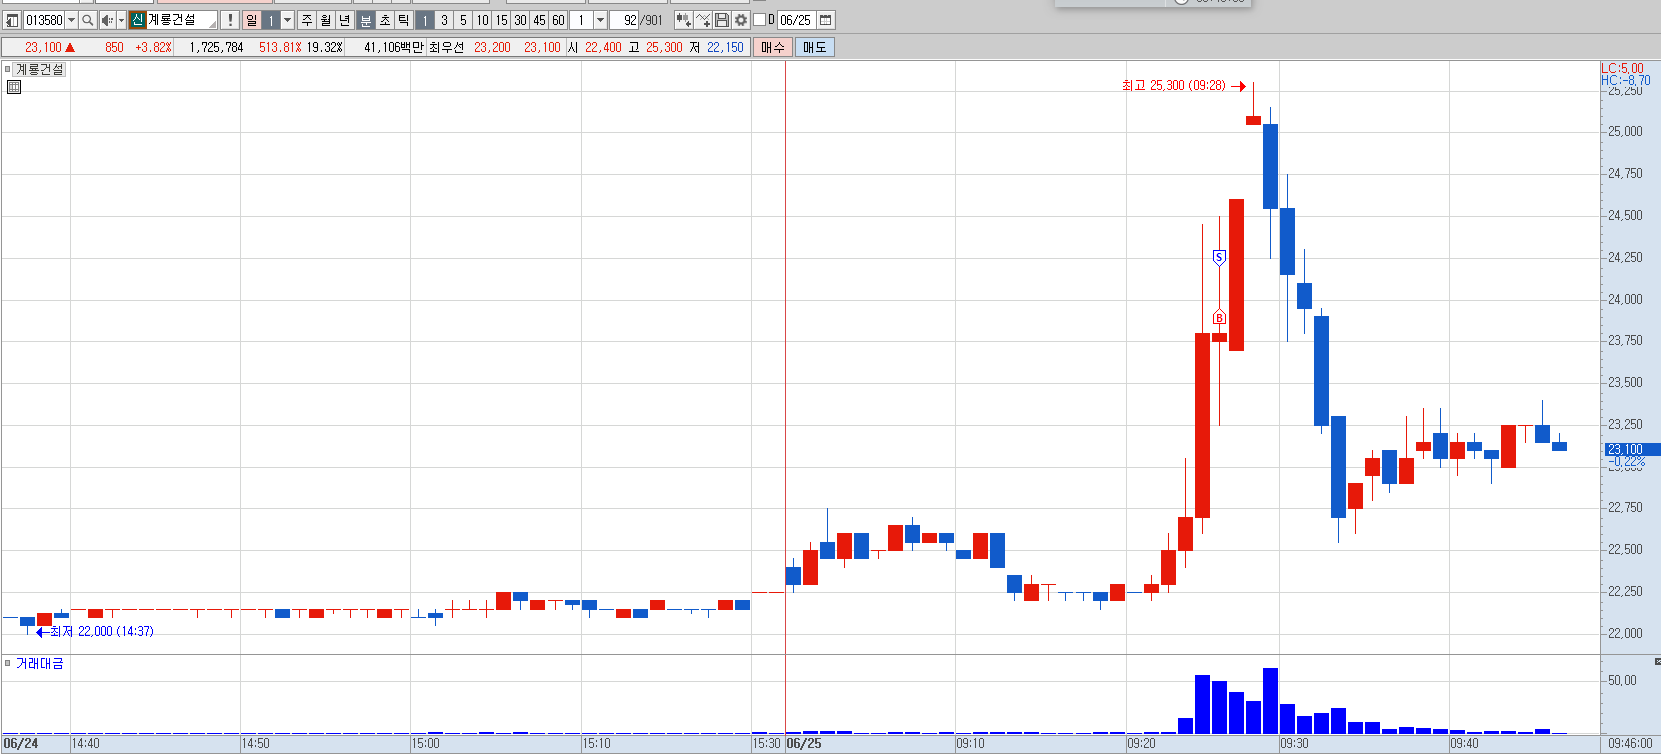Open the custom interval dropdown arrow
Screen dimensions: 1661x754
pos(600,20)
